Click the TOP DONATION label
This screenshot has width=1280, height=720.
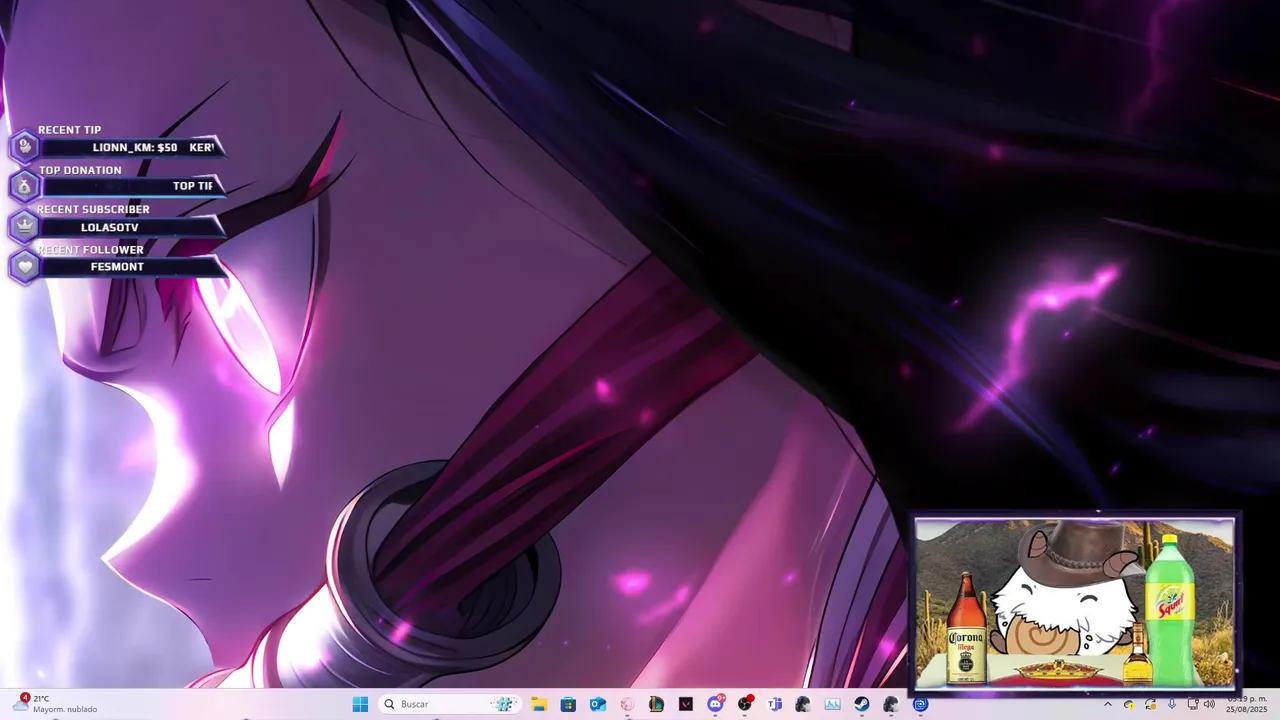click(x=80, y=170)
